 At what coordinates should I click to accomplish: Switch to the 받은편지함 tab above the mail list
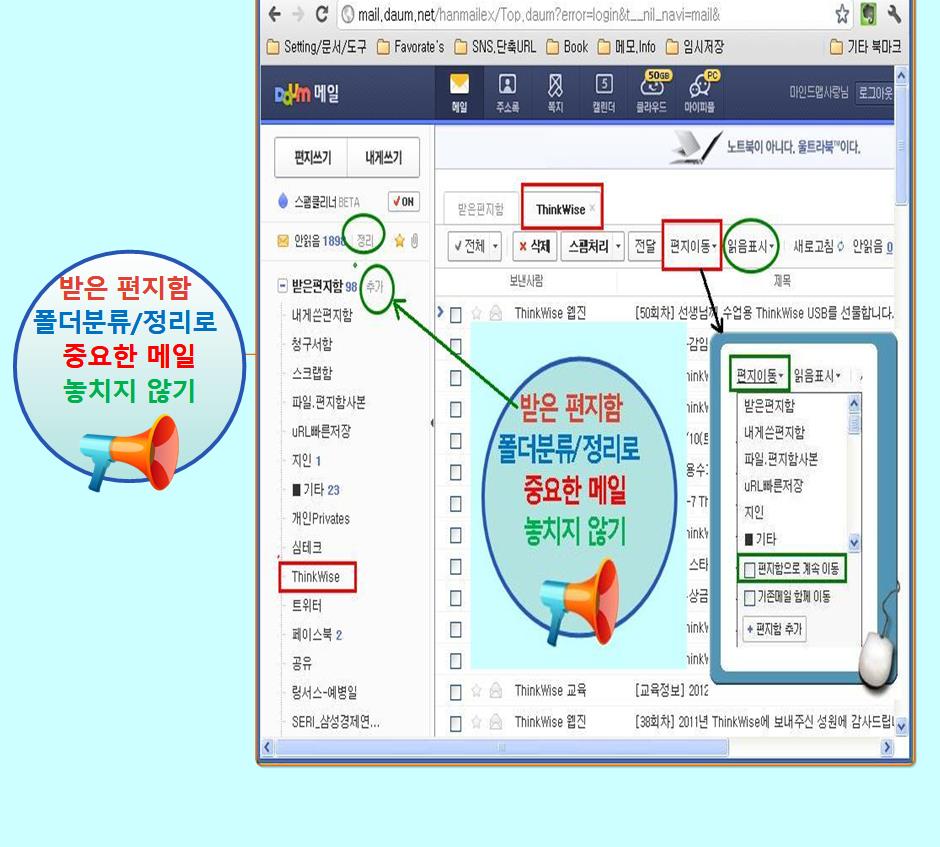point(480,210)
